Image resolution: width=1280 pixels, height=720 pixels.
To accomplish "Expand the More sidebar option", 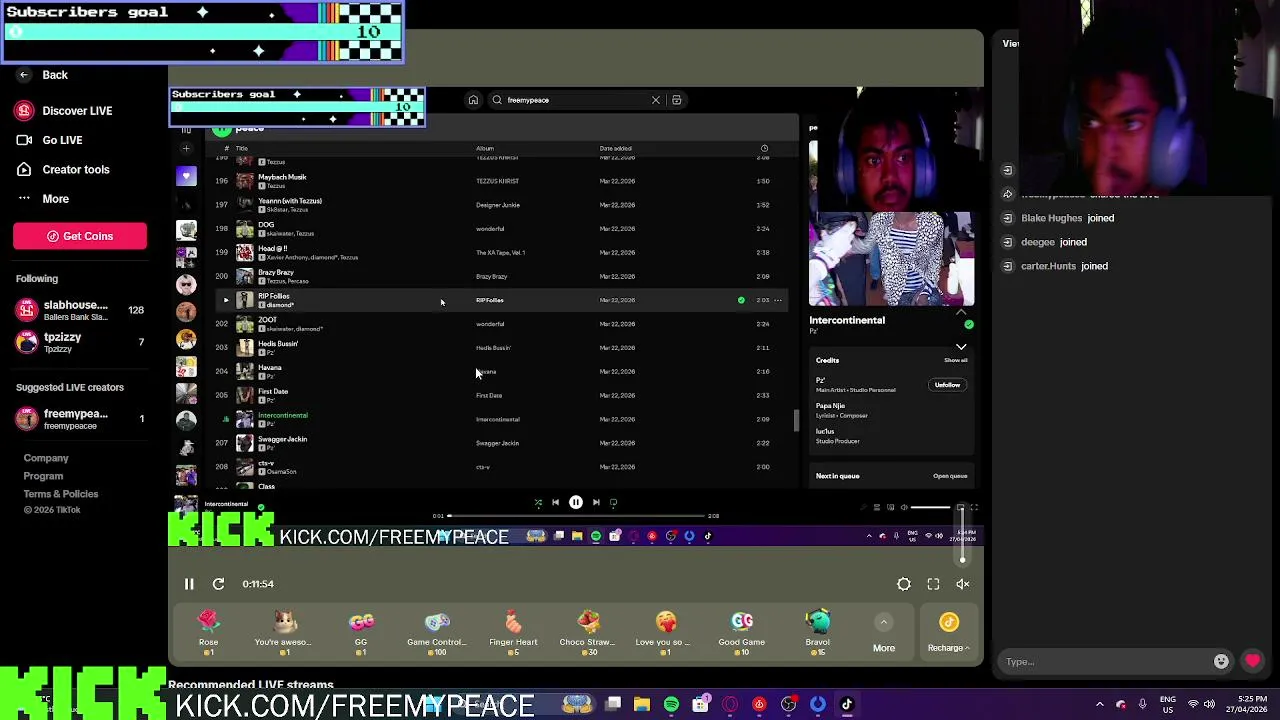I will [43, 199].
